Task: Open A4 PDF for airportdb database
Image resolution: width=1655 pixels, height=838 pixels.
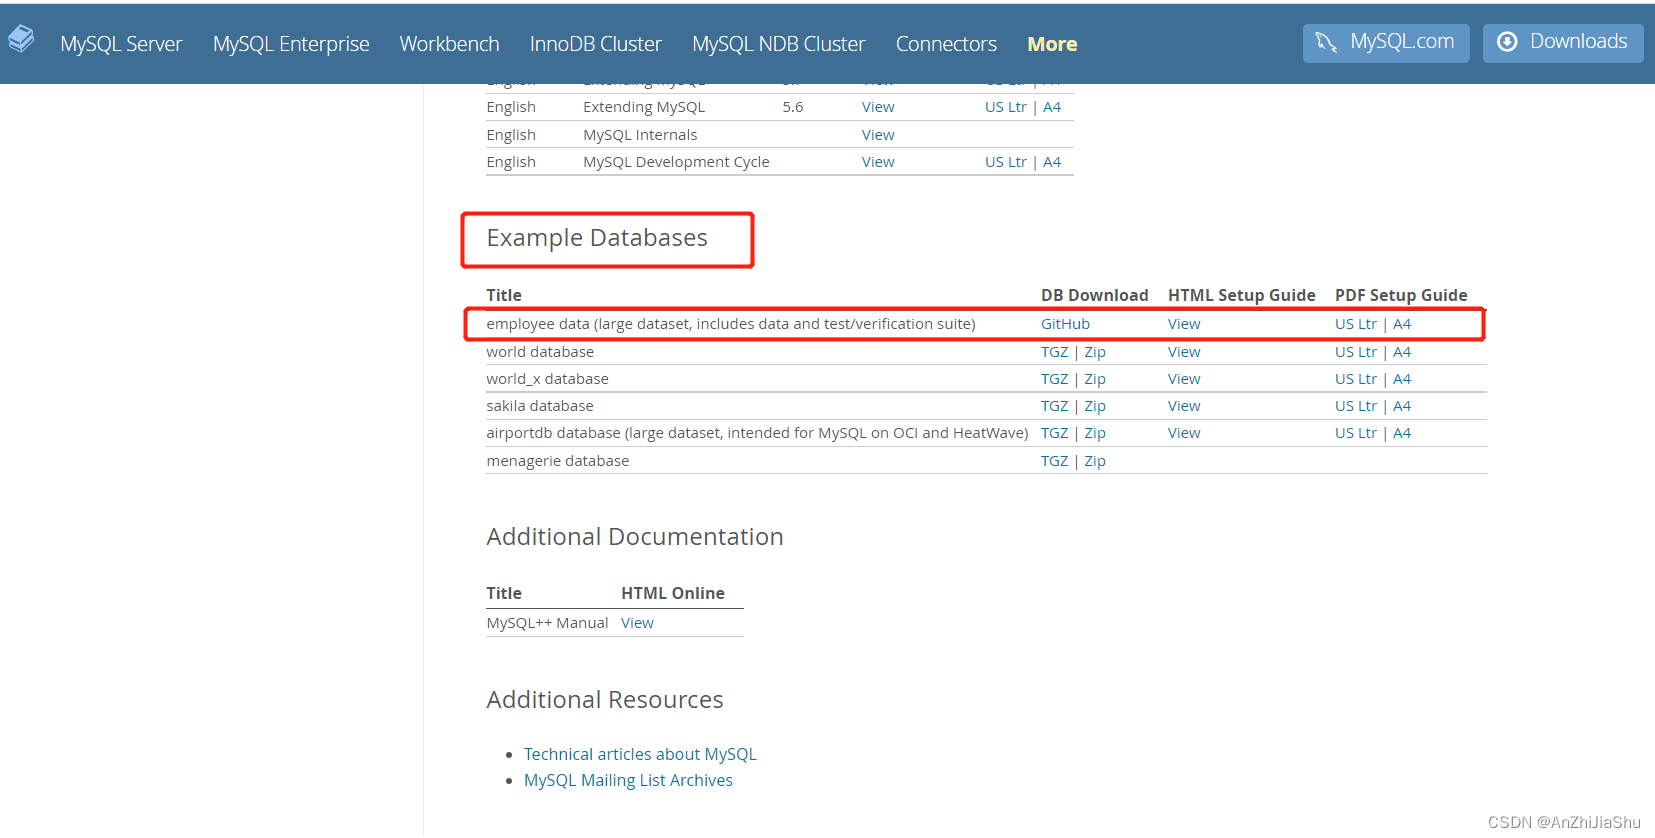Action: [1402, 433]
